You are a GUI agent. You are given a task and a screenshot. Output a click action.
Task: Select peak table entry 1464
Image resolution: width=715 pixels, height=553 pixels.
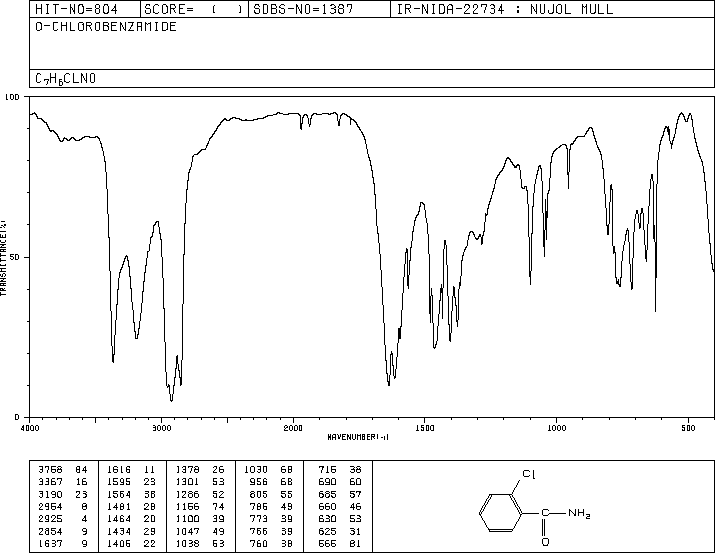131,519
